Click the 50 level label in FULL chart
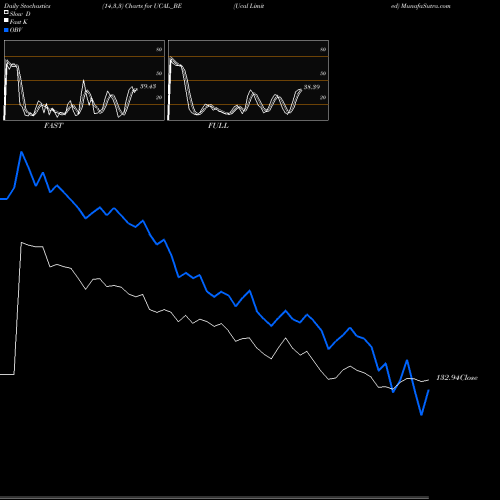Screen dimensions: 500x500 (x=323, y=73)
